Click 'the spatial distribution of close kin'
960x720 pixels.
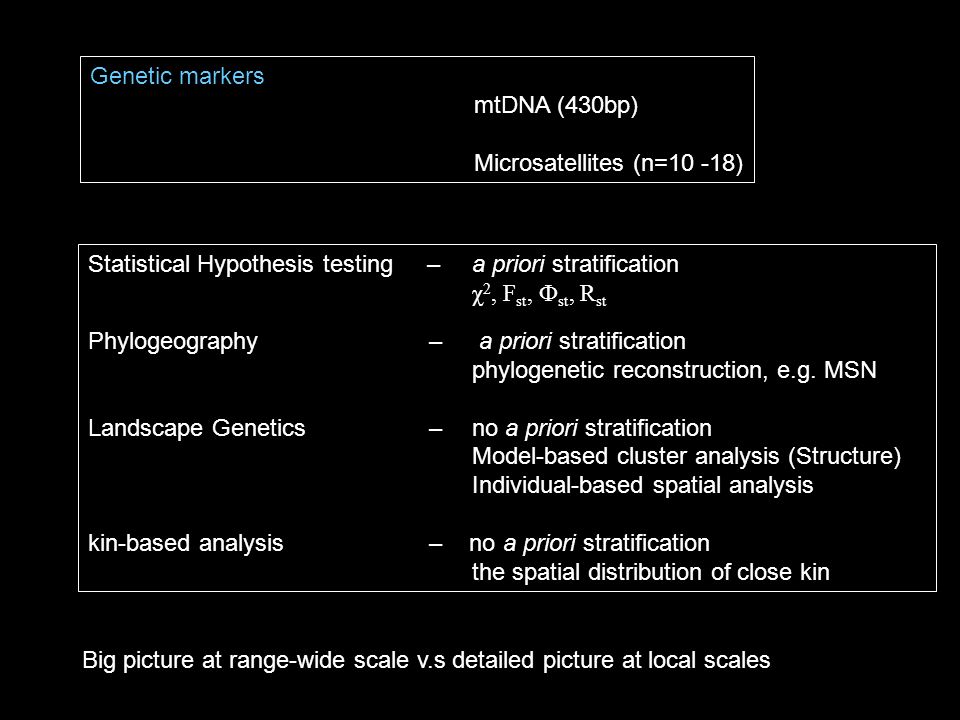click(650, 572)
